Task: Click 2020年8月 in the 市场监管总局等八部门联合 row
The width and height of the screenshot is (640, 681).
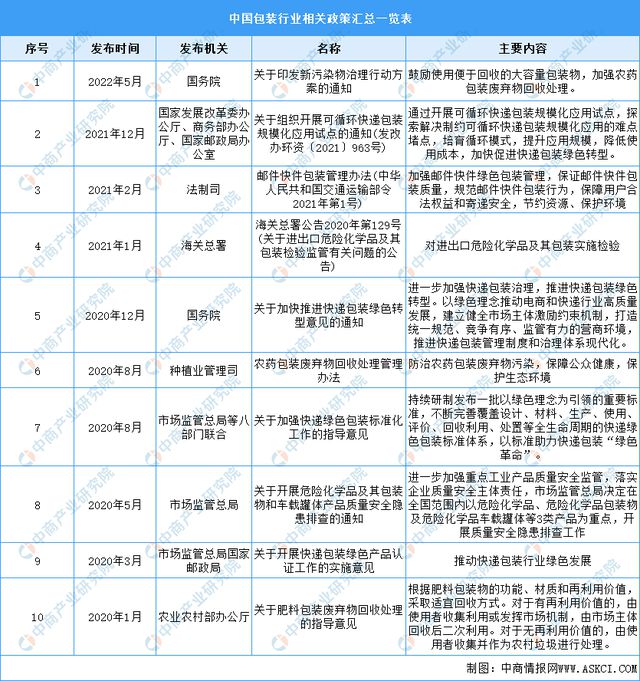Action: 115,428
